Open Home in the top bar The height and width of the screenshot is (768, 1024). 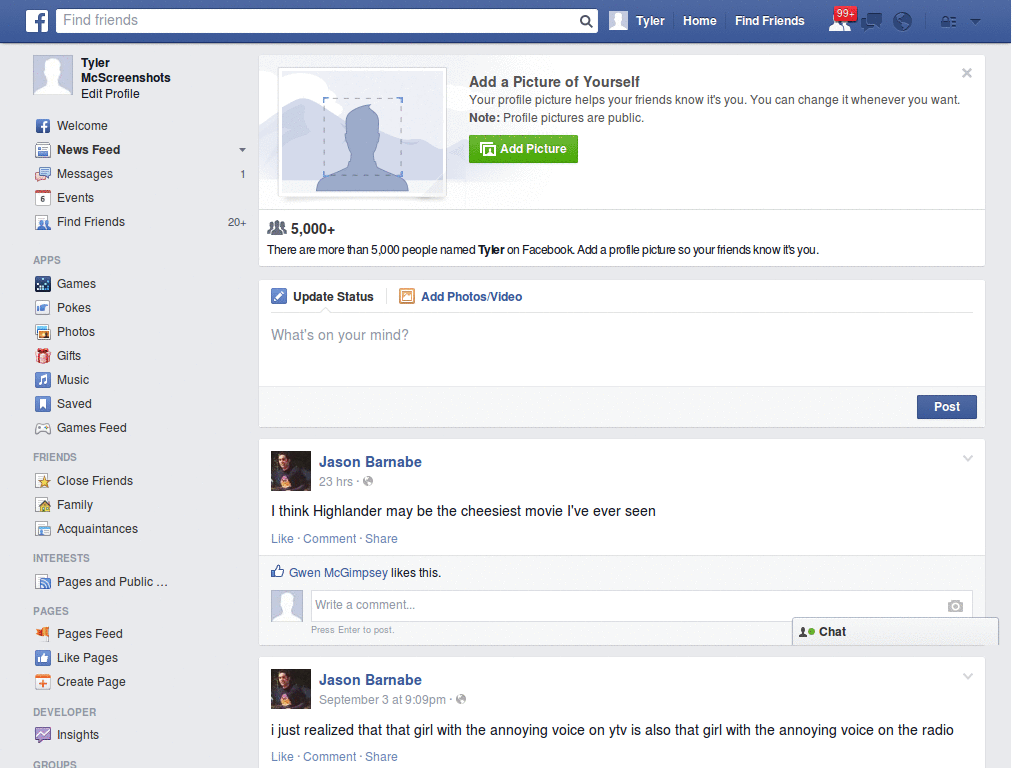[699, 21]
